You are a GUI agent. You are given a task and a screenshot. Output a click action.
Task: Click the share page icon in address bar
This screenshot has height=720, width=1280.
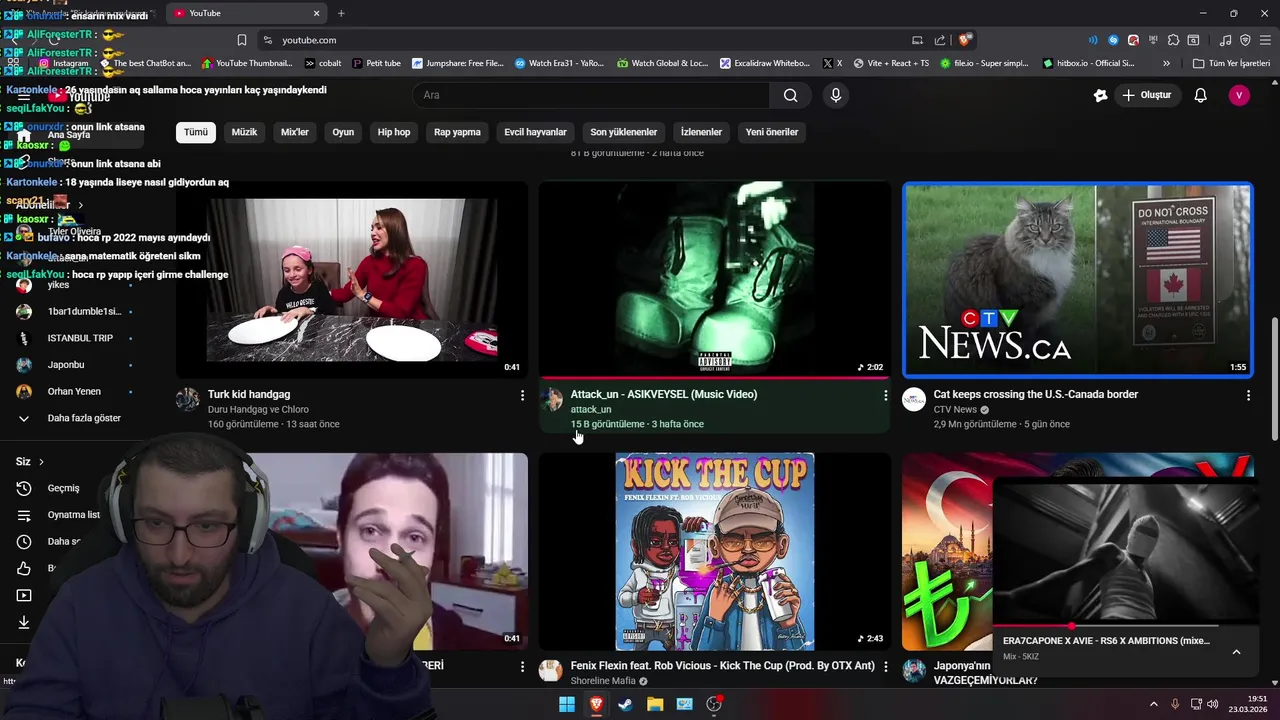(940, 40)
